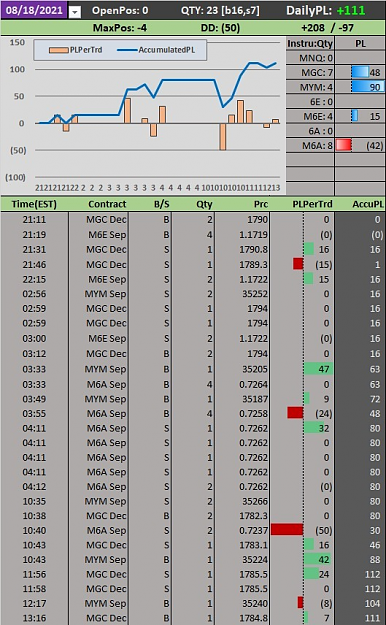
Task: Click the AccuPL 104 cell
Action: click(x=360, y=603)
